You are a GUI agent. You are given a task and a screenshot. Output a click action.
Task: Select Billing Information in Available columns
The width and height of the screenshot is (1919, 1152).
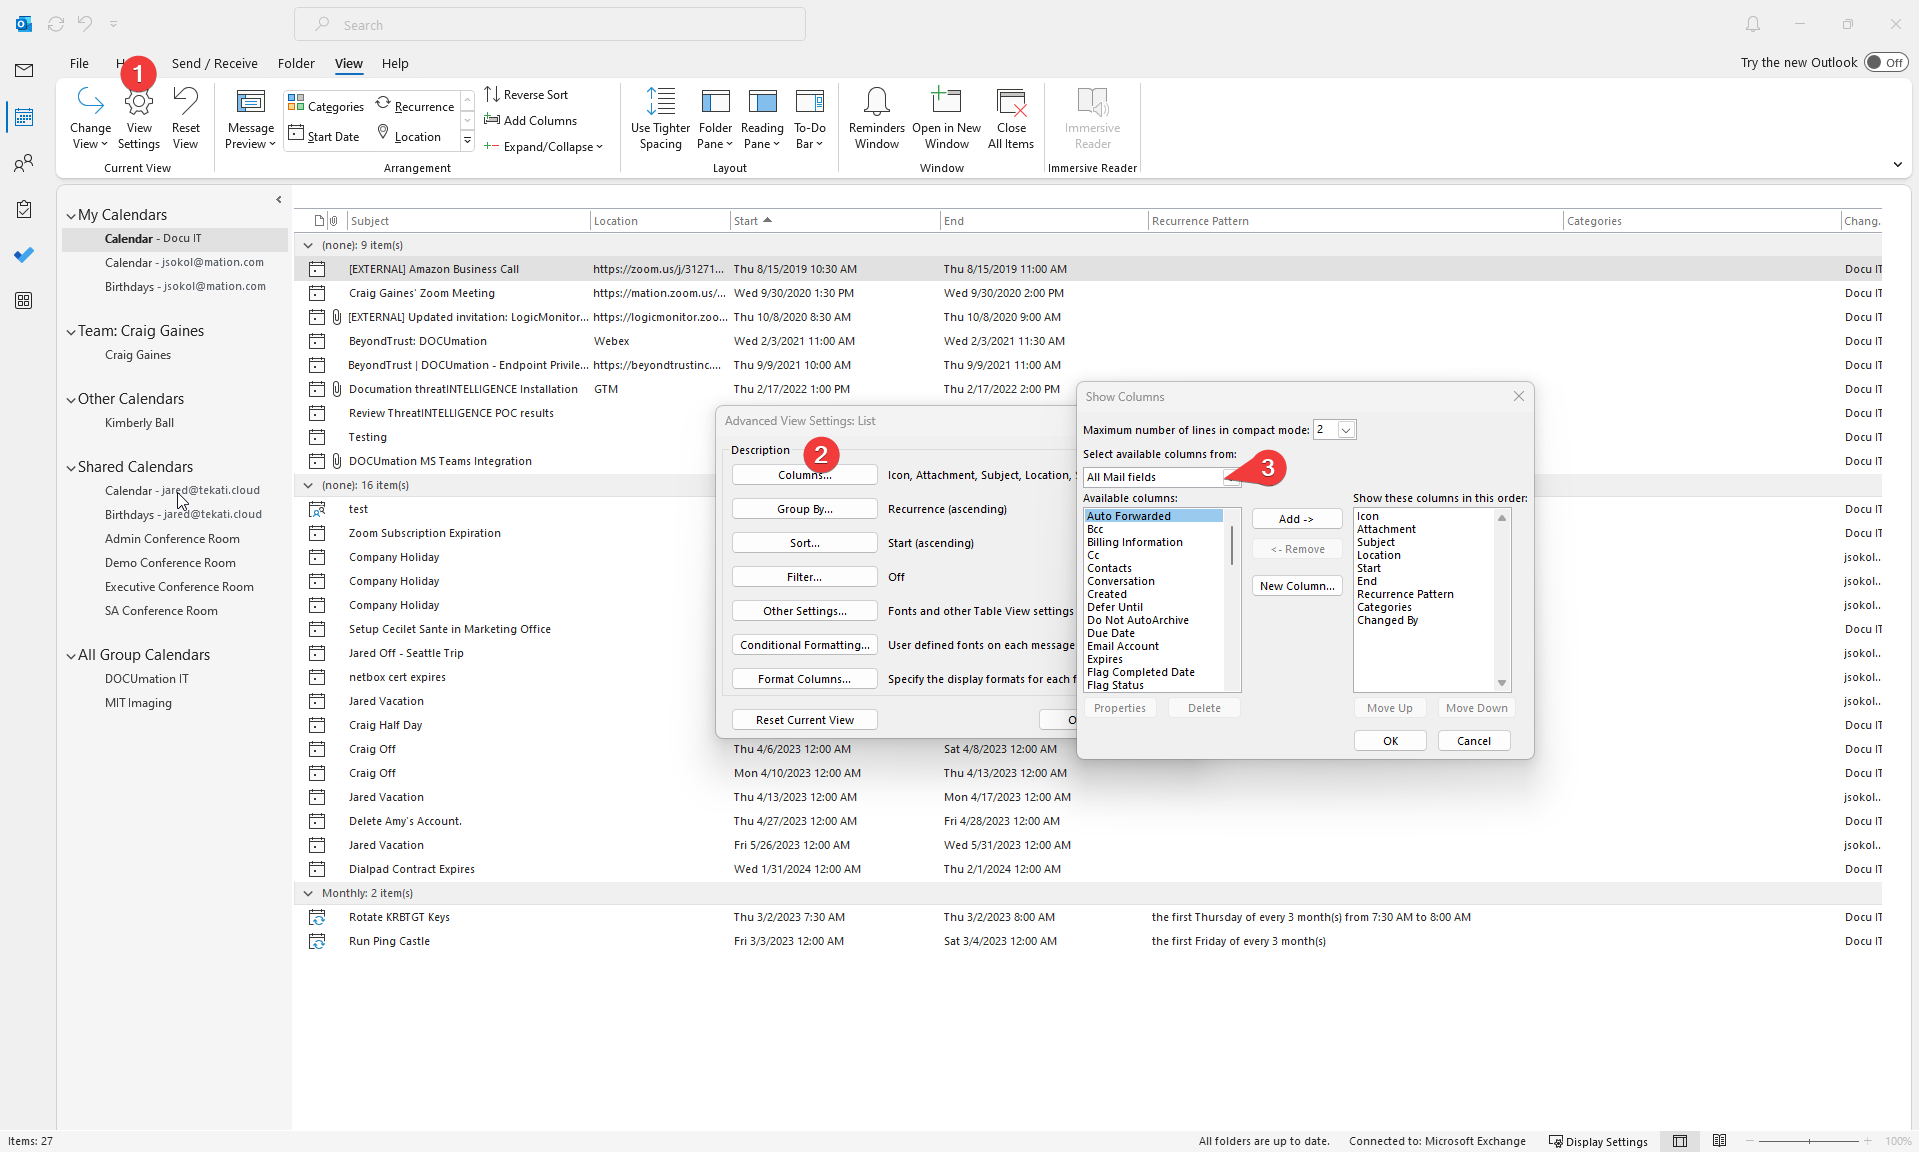pos(1135,542)
